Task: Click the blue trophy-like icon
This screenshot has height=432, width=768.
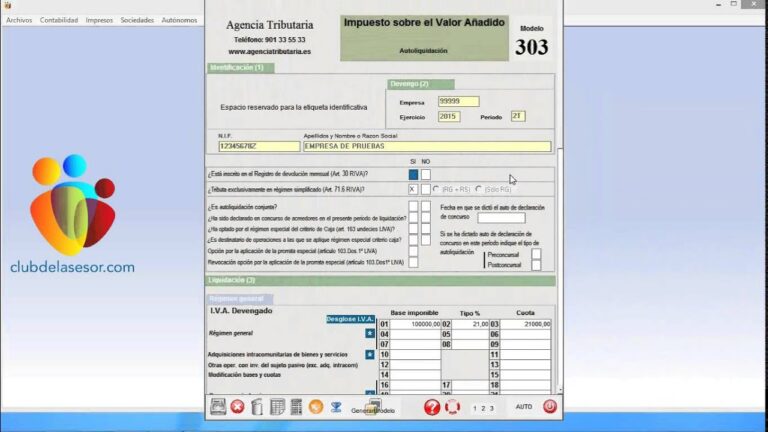Action: point(336,407)
